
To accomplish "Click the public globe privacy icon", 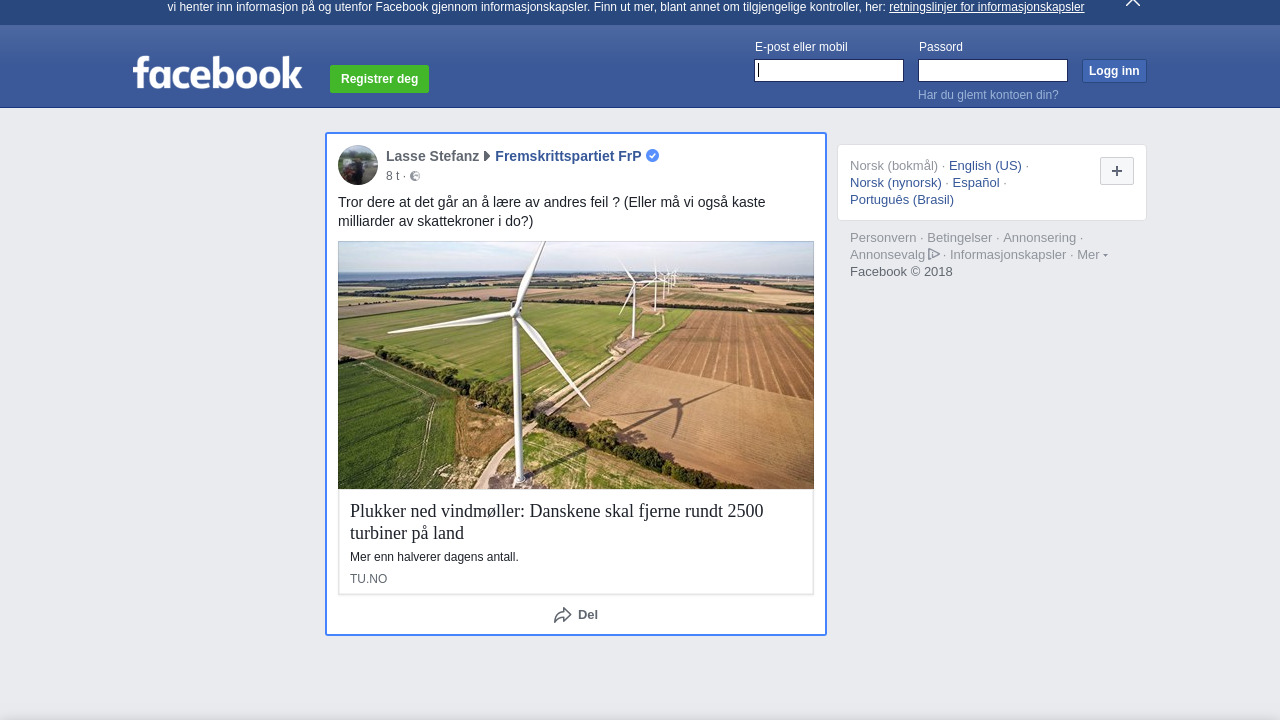I will (x=415, y=176).
